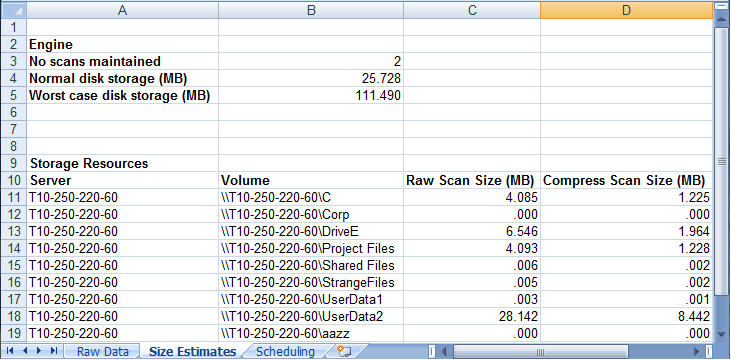Select row 1 header
Image resolution: width=731 pixels, height=360 pixels.
tap(13, 27)
